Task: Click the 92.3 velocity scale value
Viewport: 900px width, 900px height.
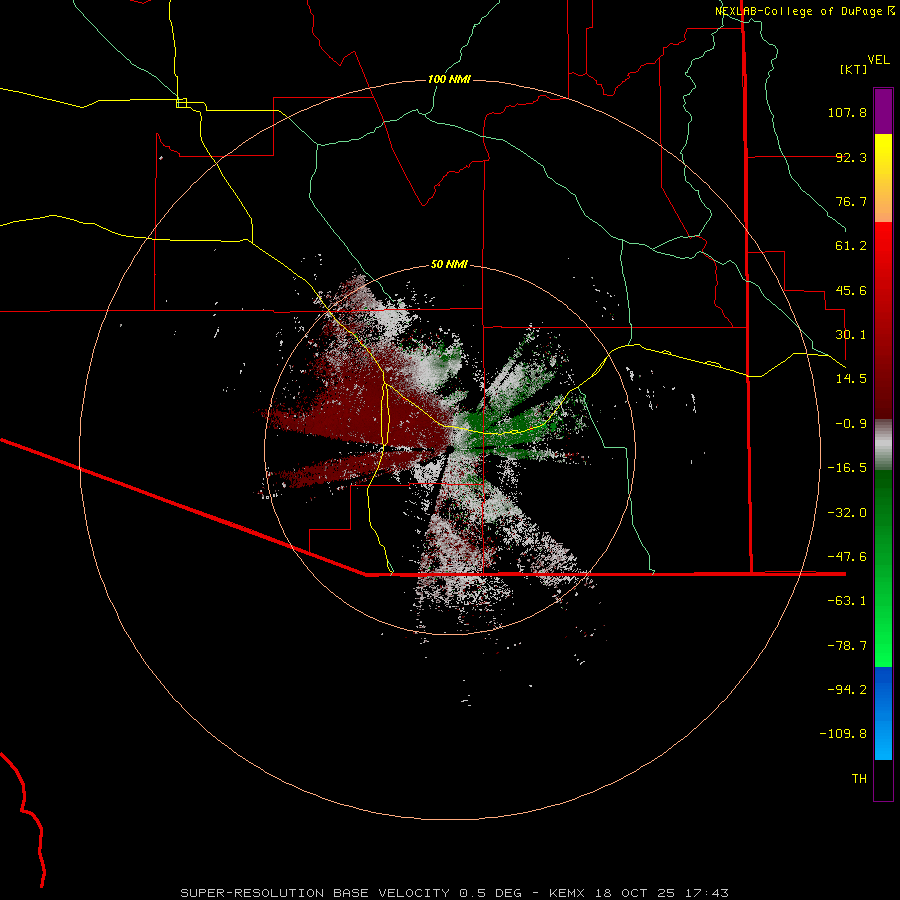Action: click(x=851, y=157)
